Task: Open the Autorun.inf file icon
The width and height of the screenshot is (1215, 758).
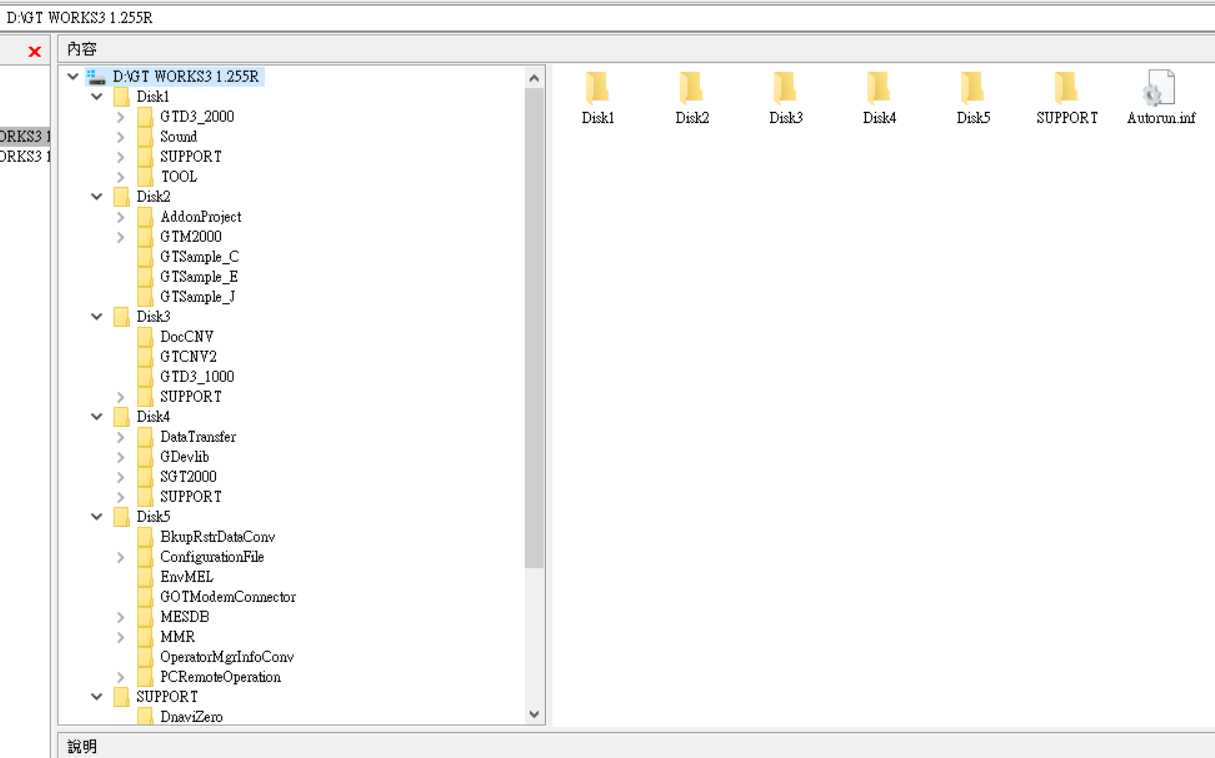Action: tap(1160, 89)
